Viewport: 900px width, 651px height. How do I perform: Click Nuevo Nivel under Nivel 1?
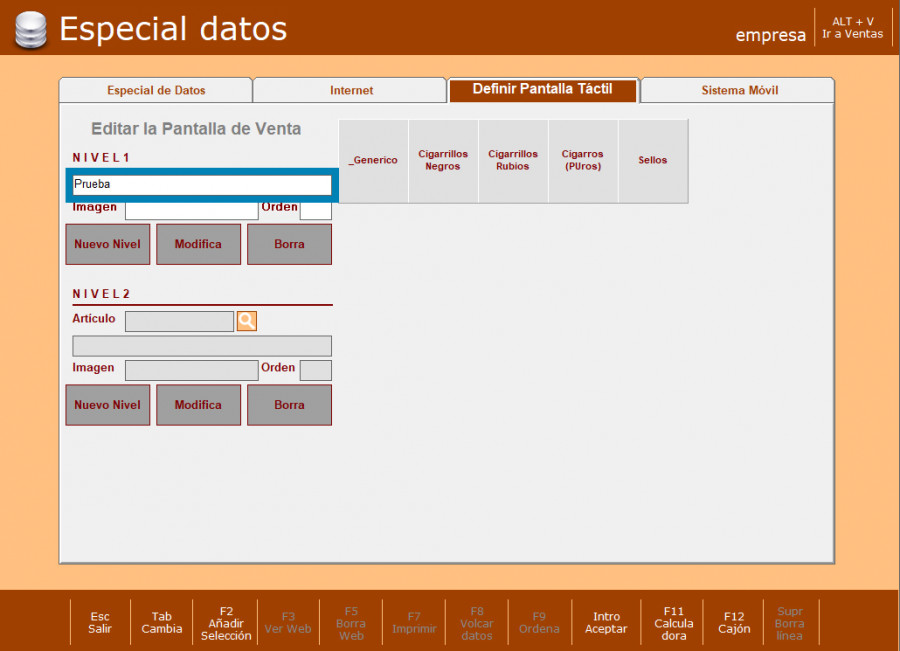pos(108,244)
